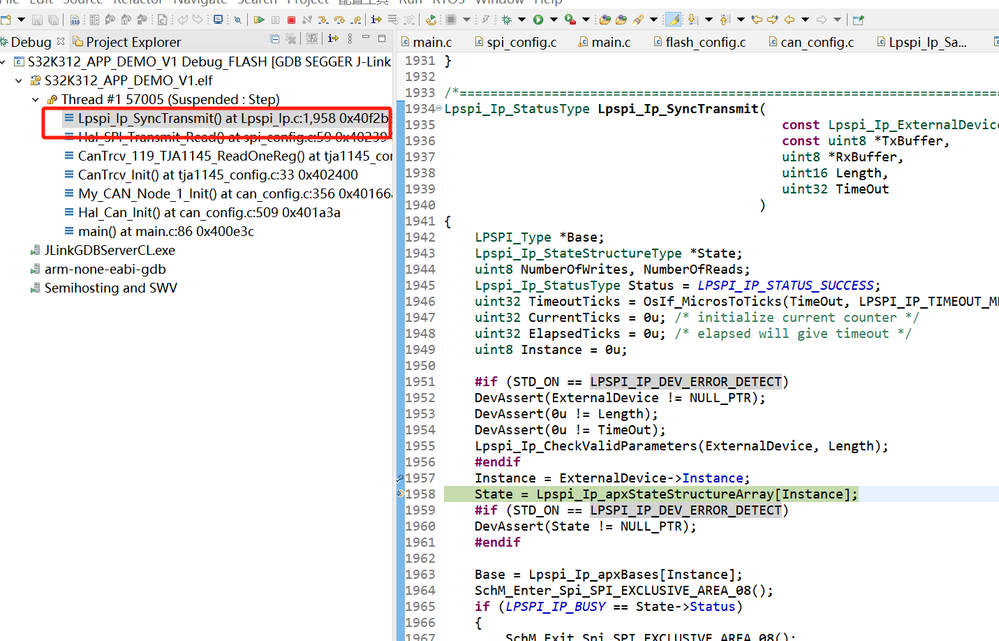Maximize the Debug view panel
Screen dimensions: 999x641
pos(382,38)
